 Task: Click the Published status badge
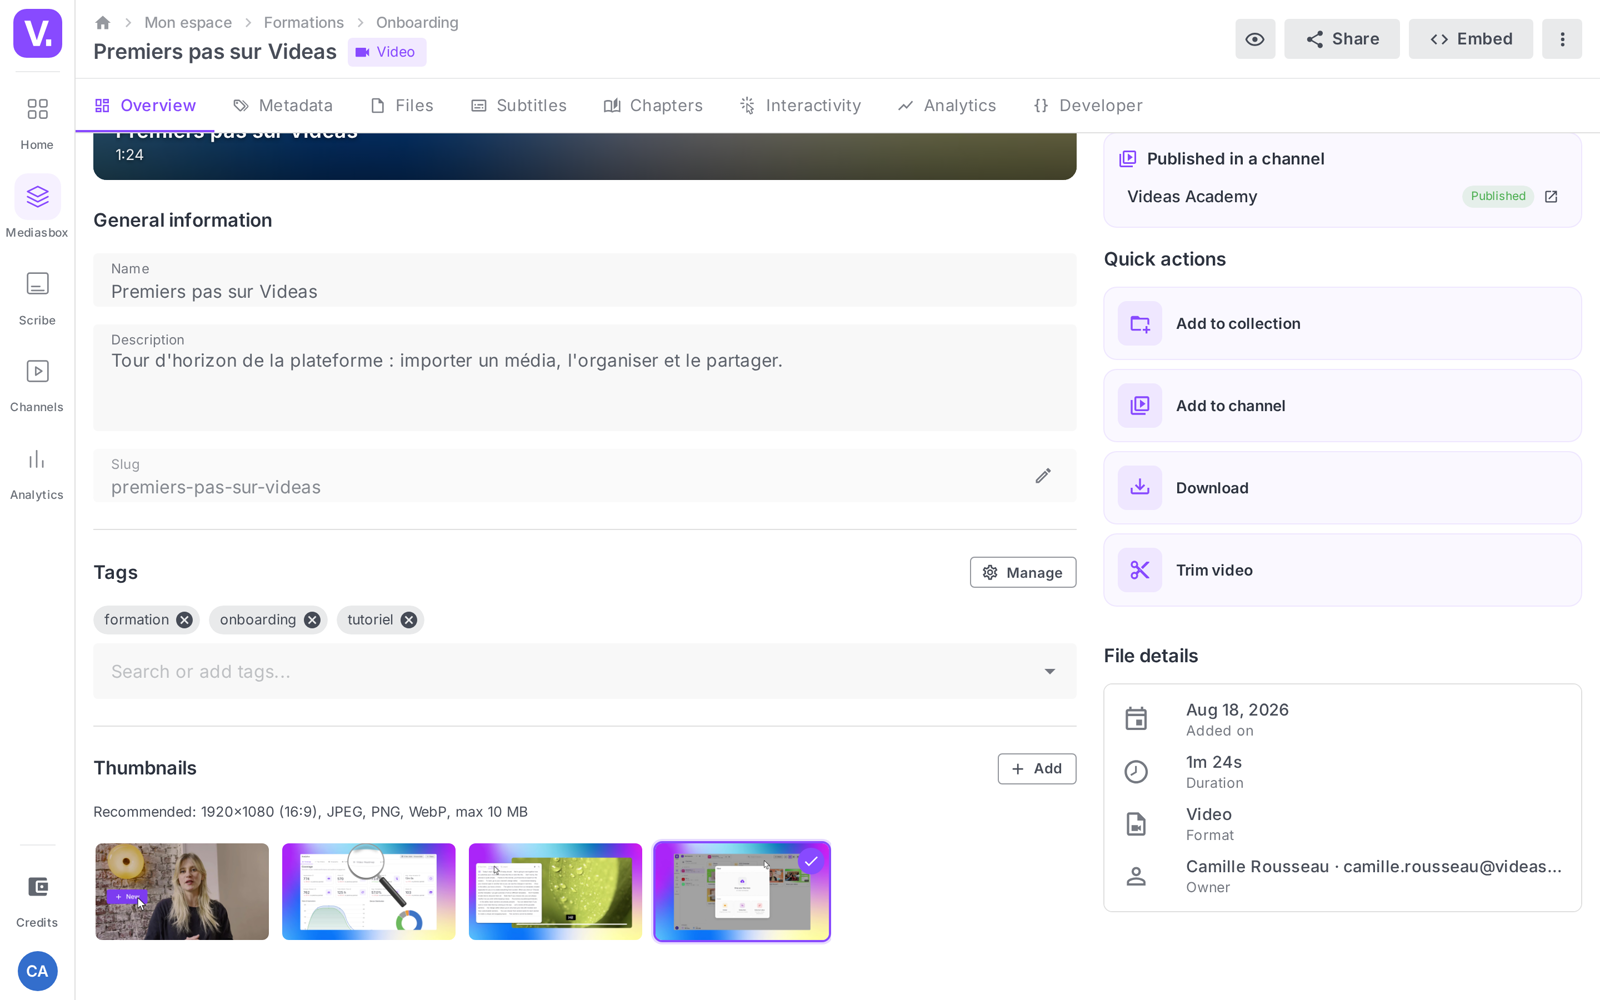[x=1498, y=196]
